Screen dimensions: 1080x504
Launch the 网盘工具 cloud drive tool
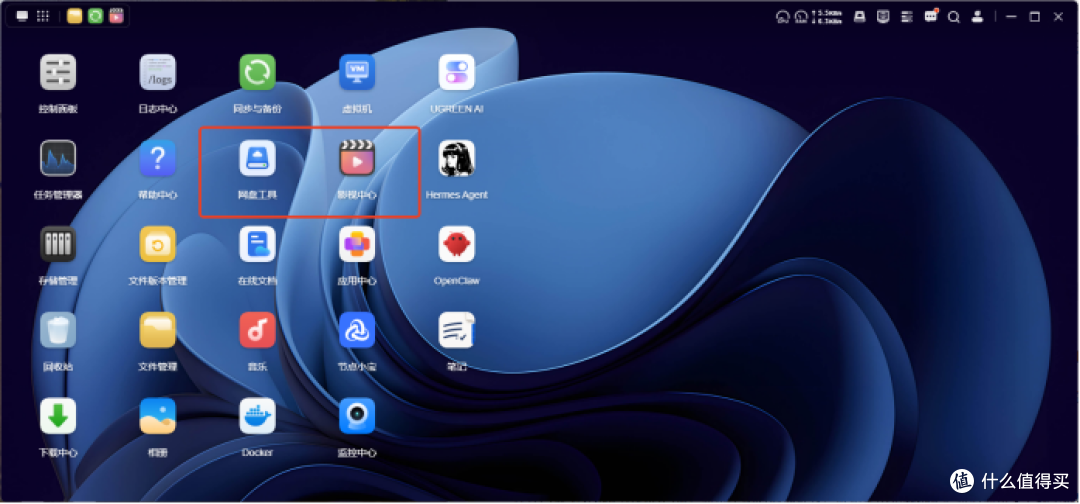tap(257, 158)
